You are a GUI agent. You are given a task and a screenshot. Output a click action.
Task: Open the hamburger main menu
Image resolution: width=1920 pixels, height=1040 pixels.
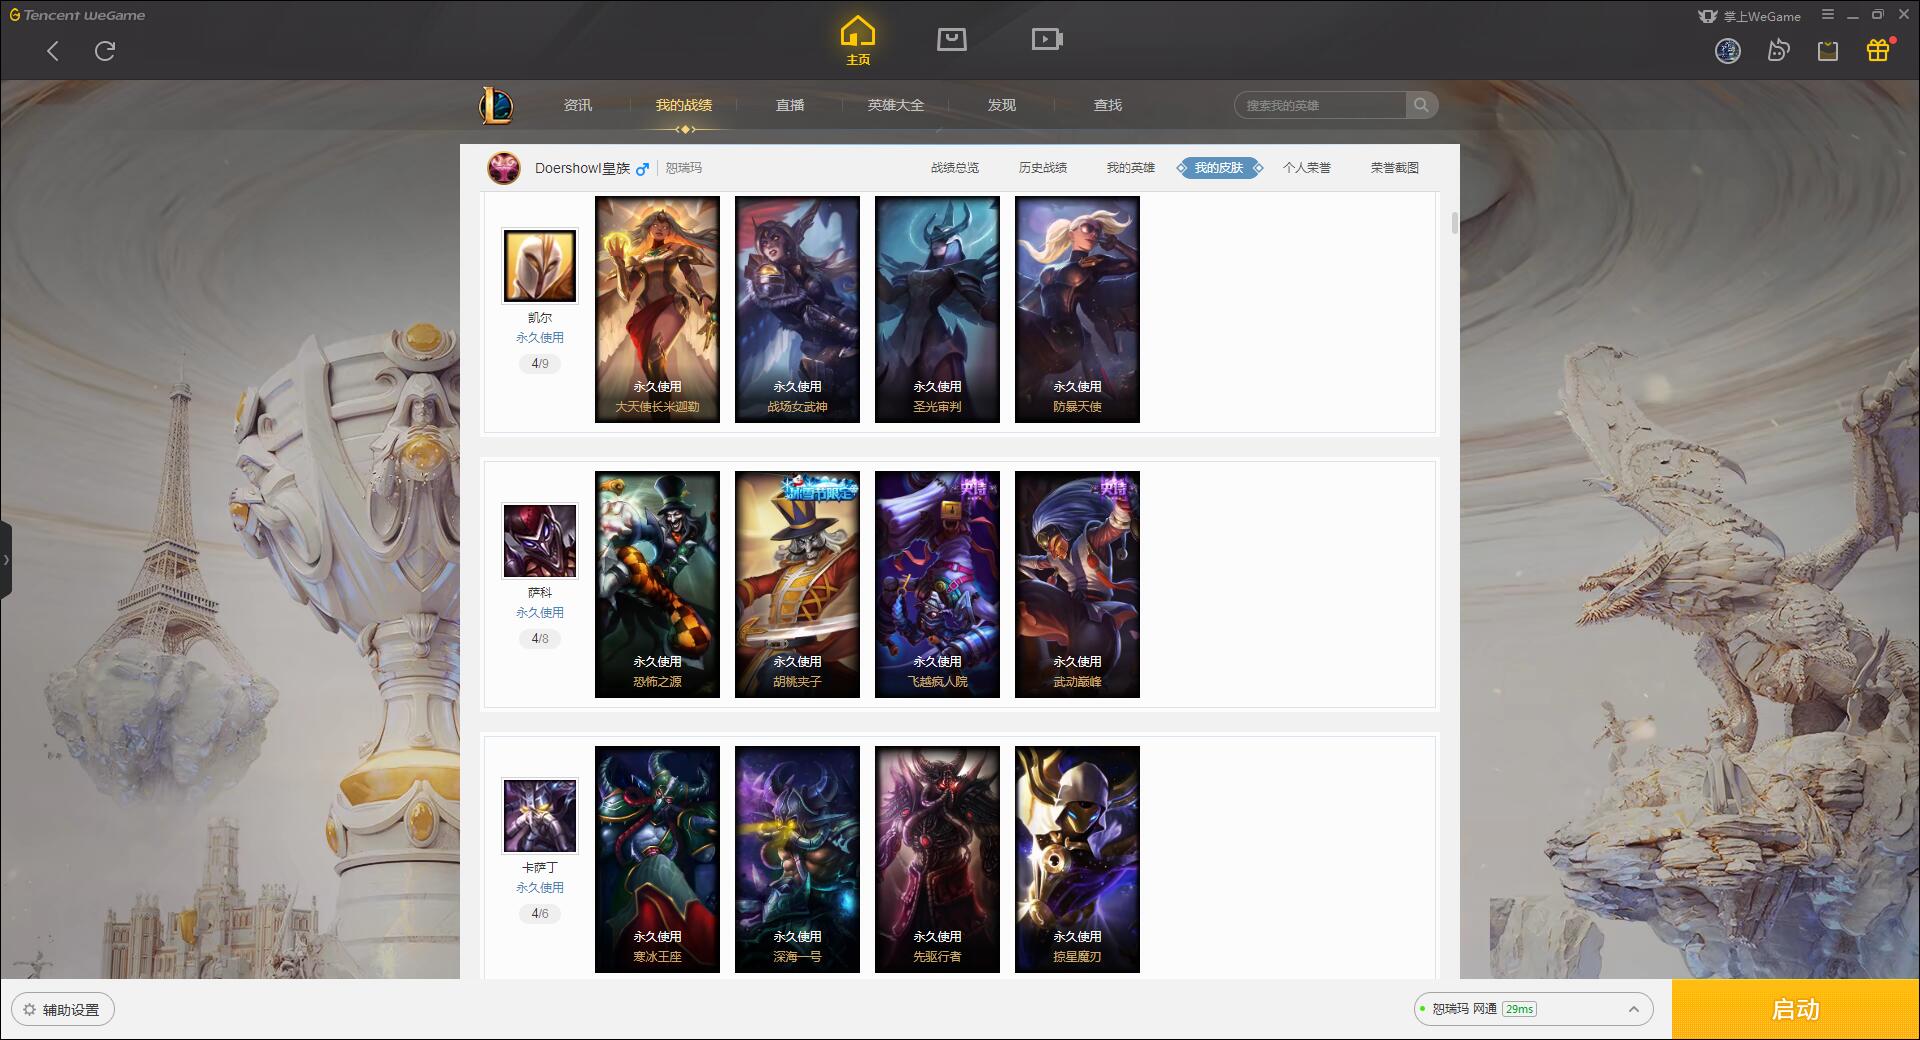[1827, 15]
